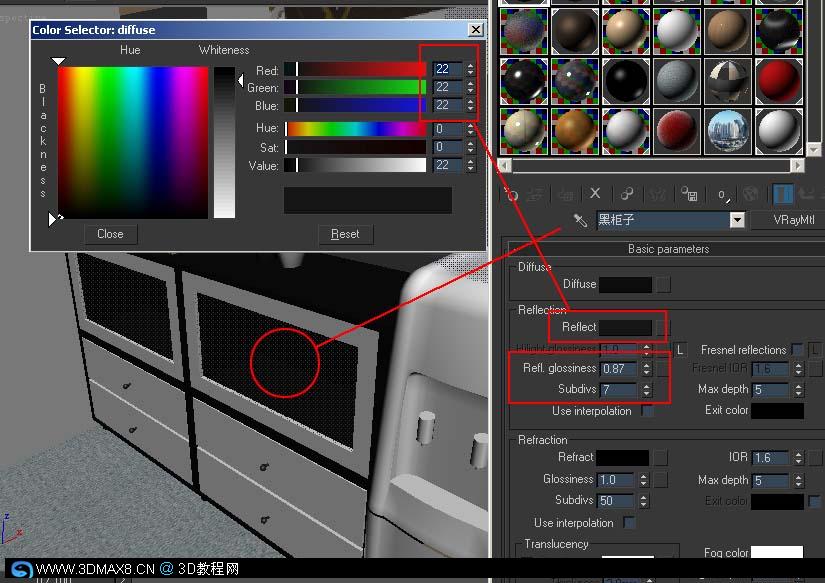Click on the vertical Whiteness slider
This screenshot has width=825, height=583.
tap(224, 142)
